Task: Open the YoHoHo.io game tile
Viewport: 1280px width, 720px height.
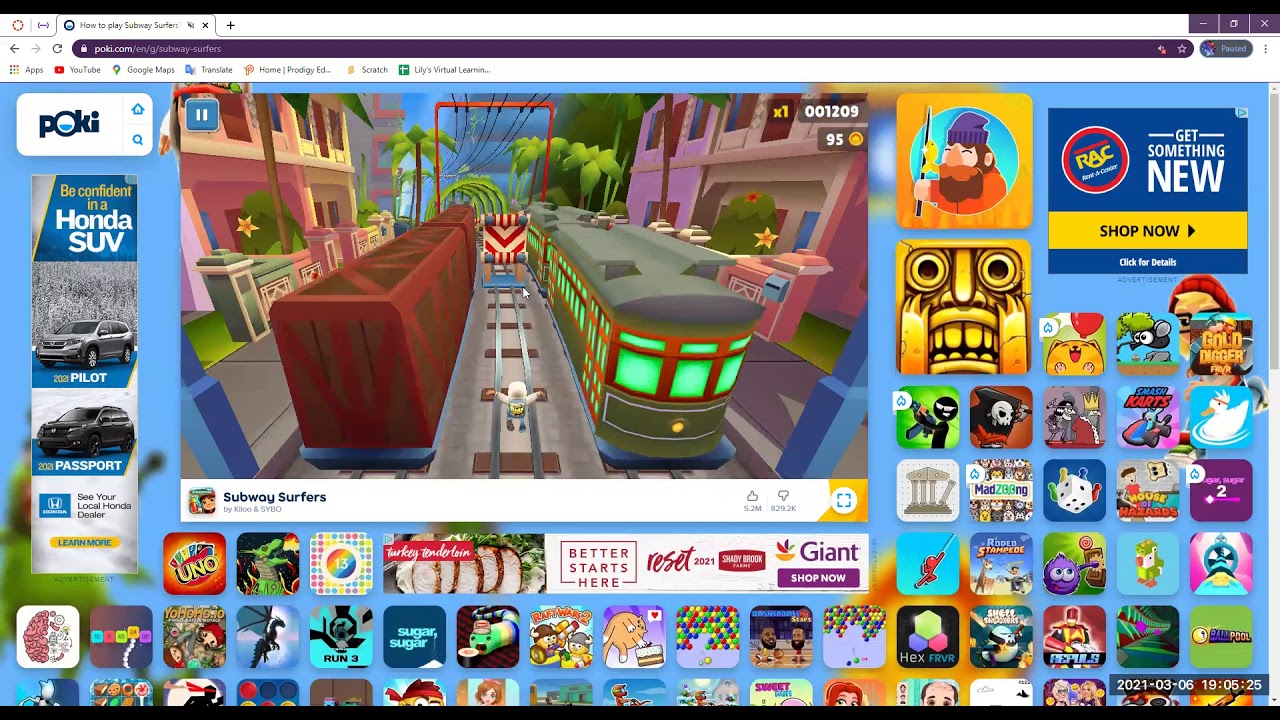Action: 194,637
